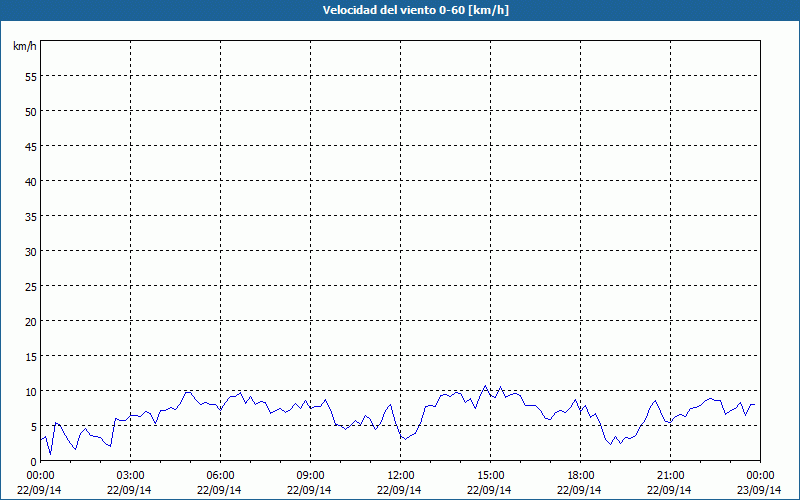Click the 23/09/14 date label
The width and height of the screenshot is (800, 500).
point(759,490)
